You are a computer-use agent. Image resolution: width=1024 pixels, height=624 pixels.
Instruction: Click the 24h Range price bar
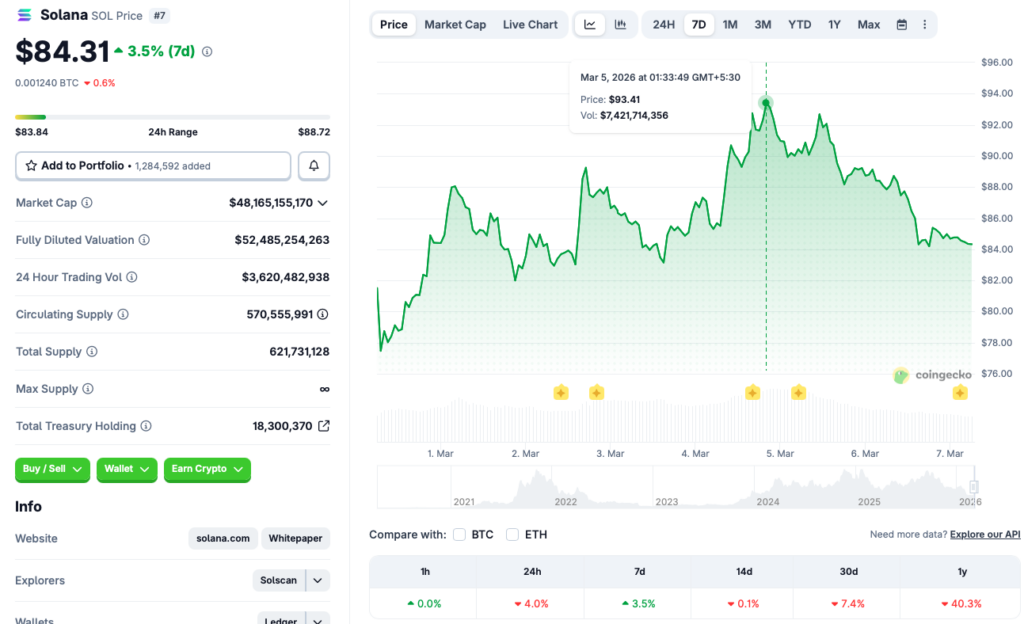coord(170,118)
